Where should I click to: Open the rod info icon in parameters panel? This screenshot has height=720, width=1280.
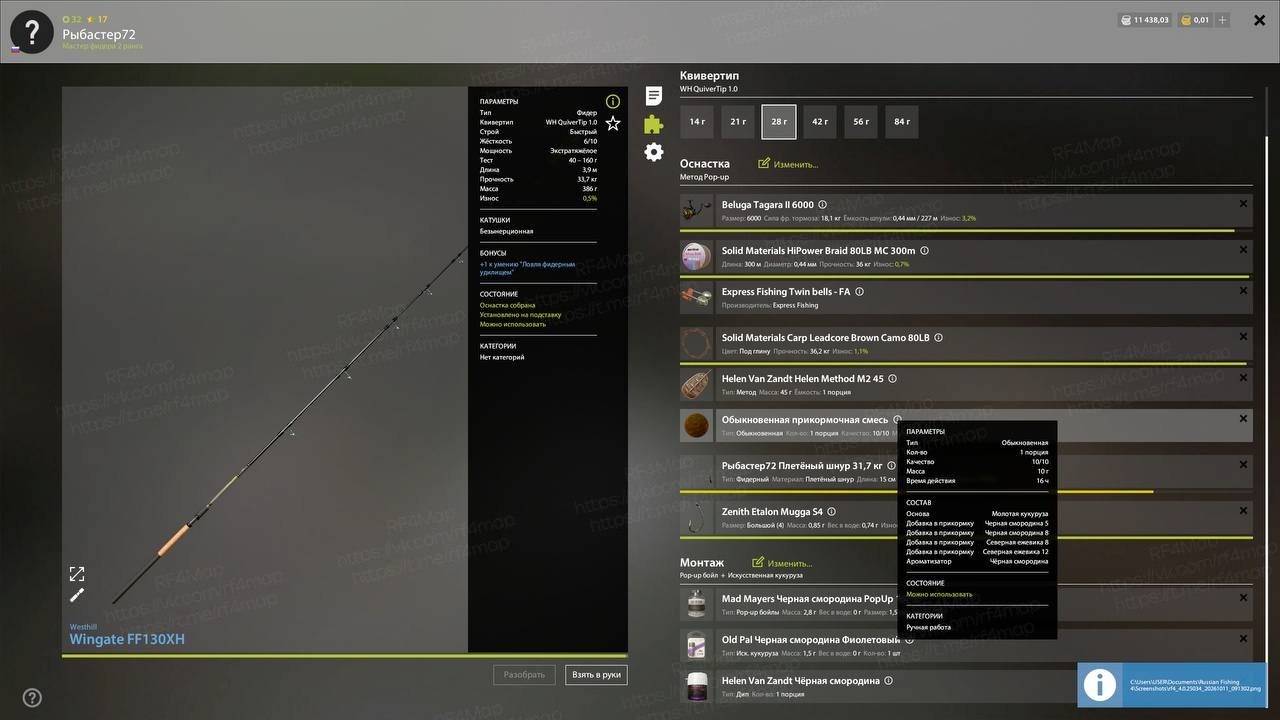[613, 101]
